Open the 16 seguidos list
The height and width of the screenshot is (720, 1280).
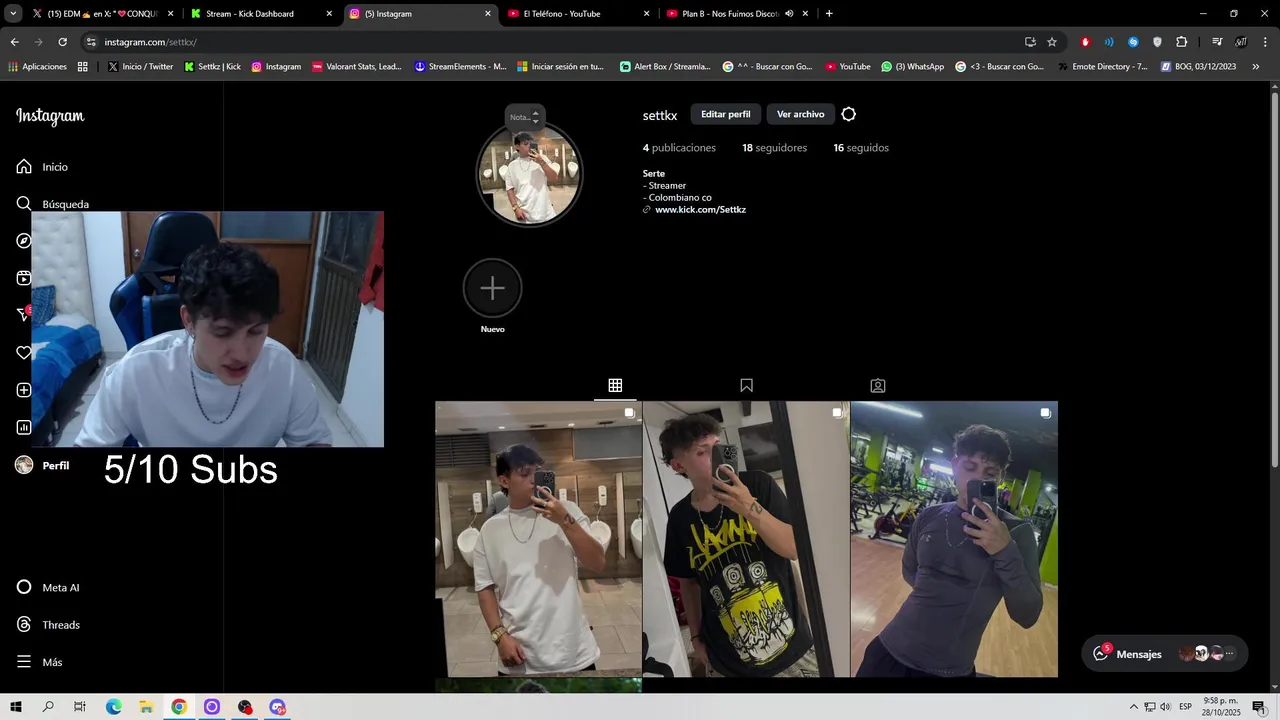(861, 148)
